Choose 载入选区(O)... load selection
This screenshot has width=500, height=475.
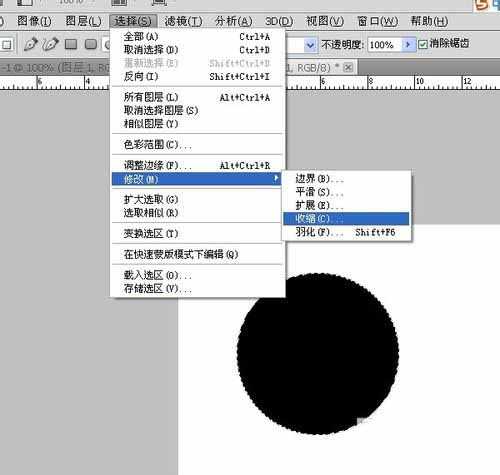[197, 275]
